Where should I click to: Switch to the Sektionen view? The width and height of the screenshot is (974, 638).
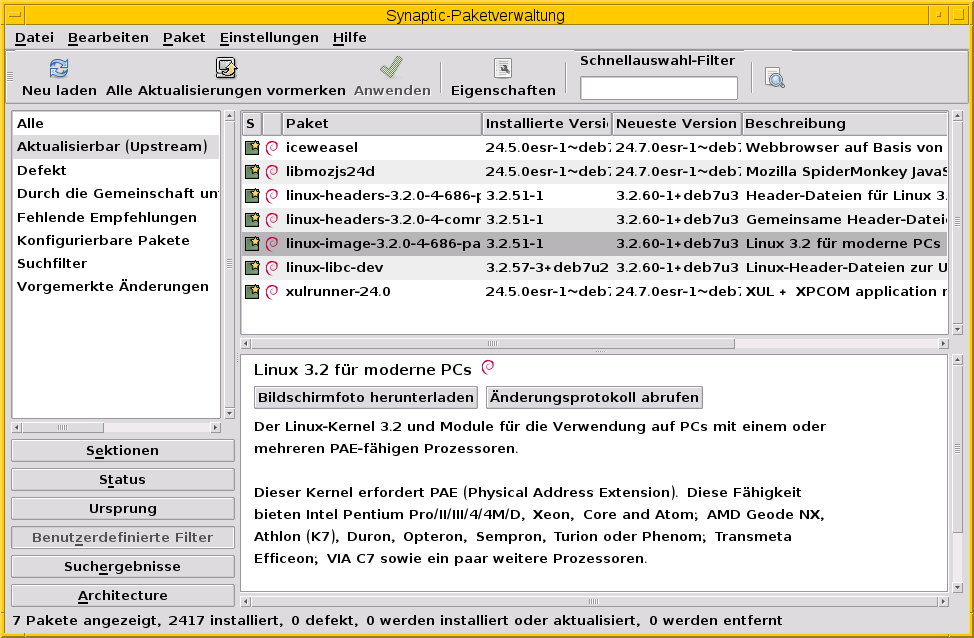coord(122,450)
